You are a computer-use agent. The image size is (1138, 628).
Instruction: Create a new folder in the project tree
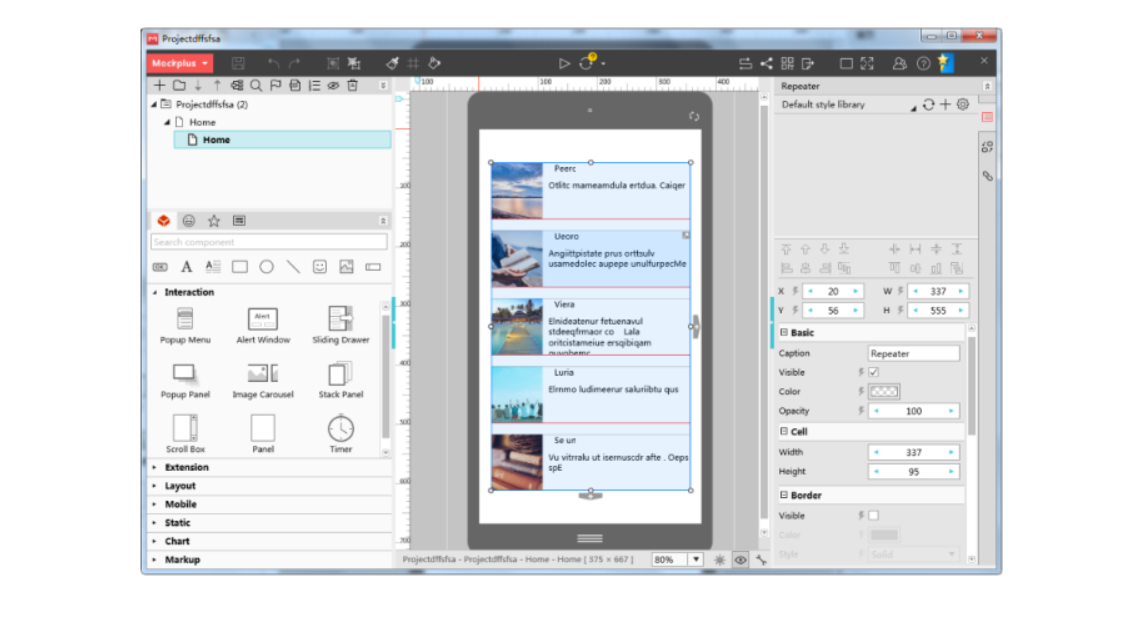(179, 86)
